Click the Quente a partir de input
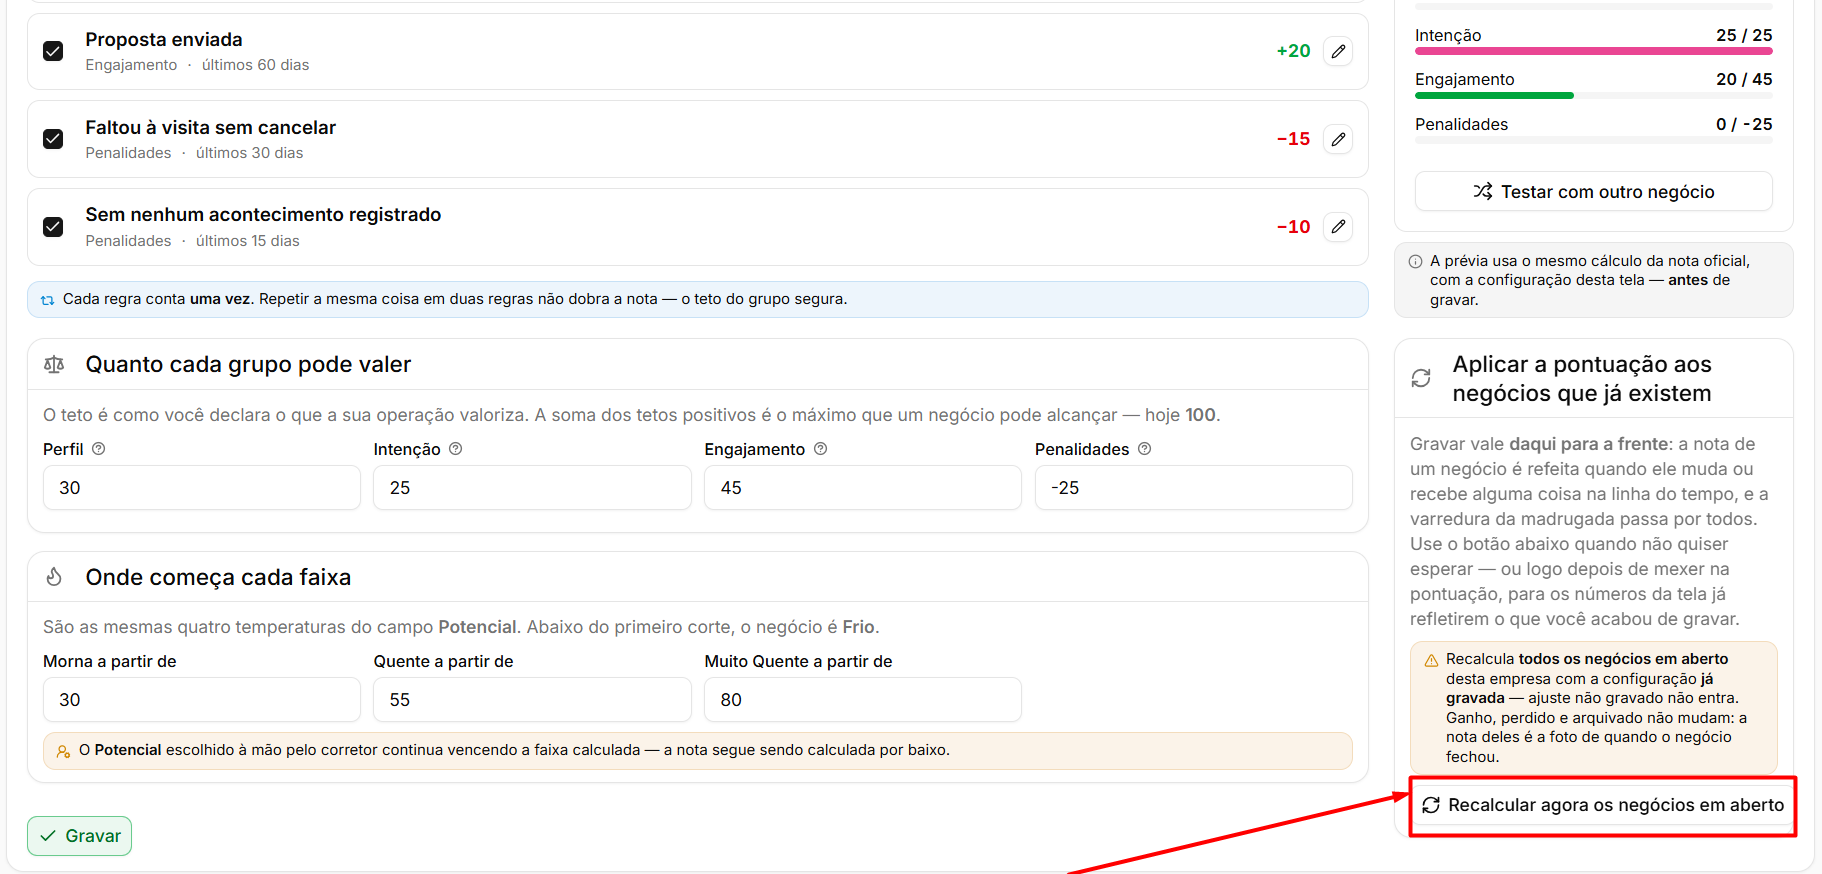Viewport: 1822px width, 874px height. (x=532, y=700)
